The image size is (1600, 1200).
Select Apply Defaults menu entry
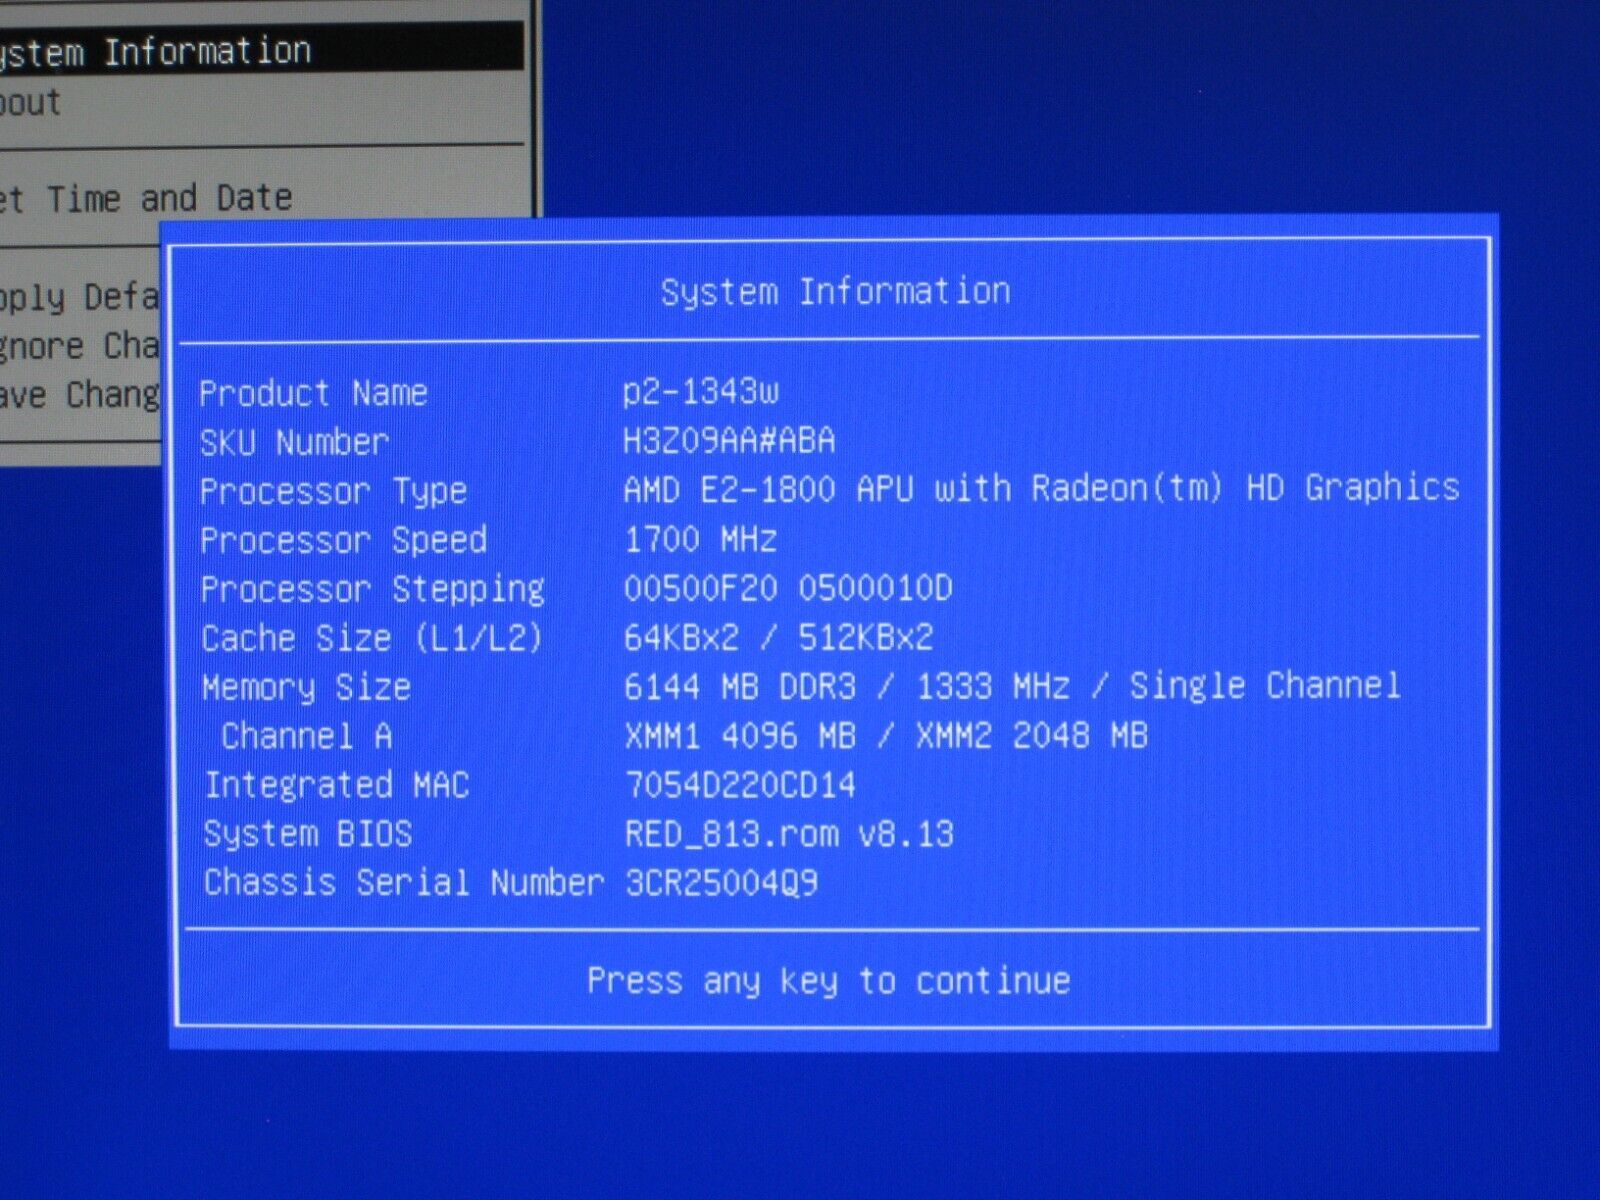tap(80, 297)
